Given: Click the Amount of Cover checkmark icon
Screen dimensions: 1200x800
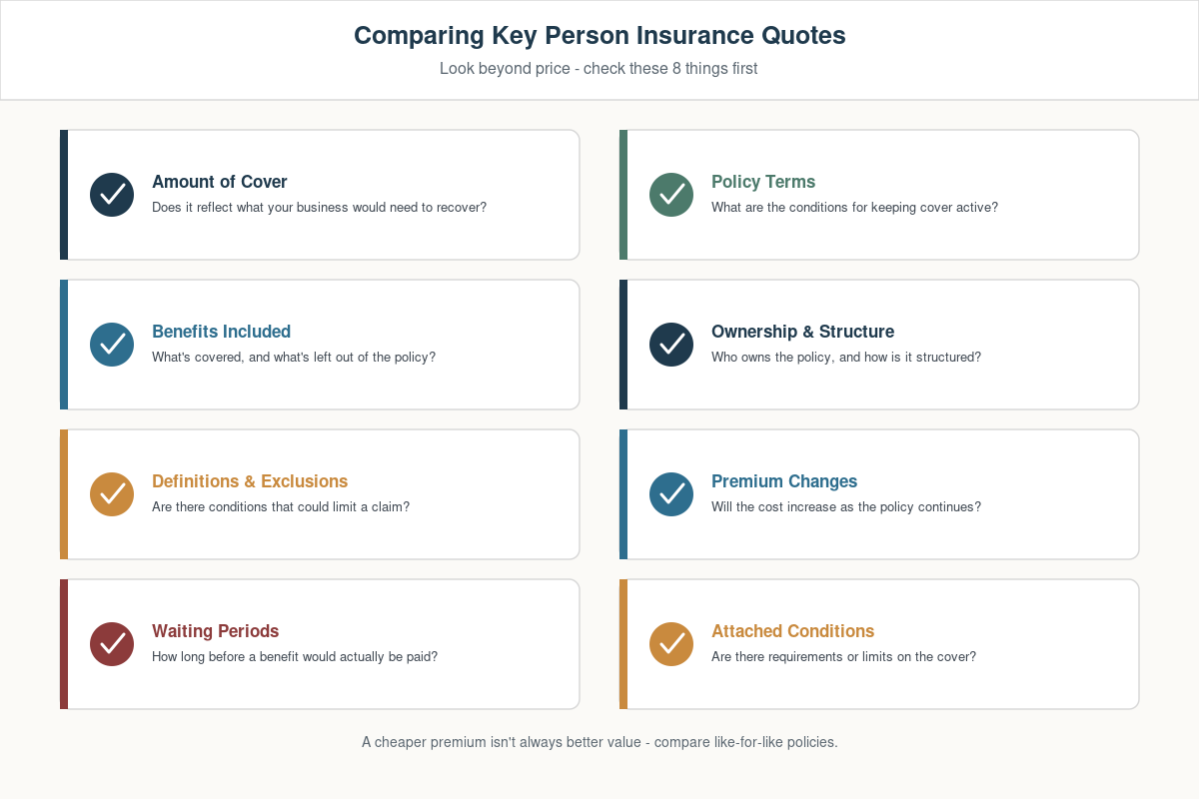Looking at the screenshot, I should click(112, 195).
